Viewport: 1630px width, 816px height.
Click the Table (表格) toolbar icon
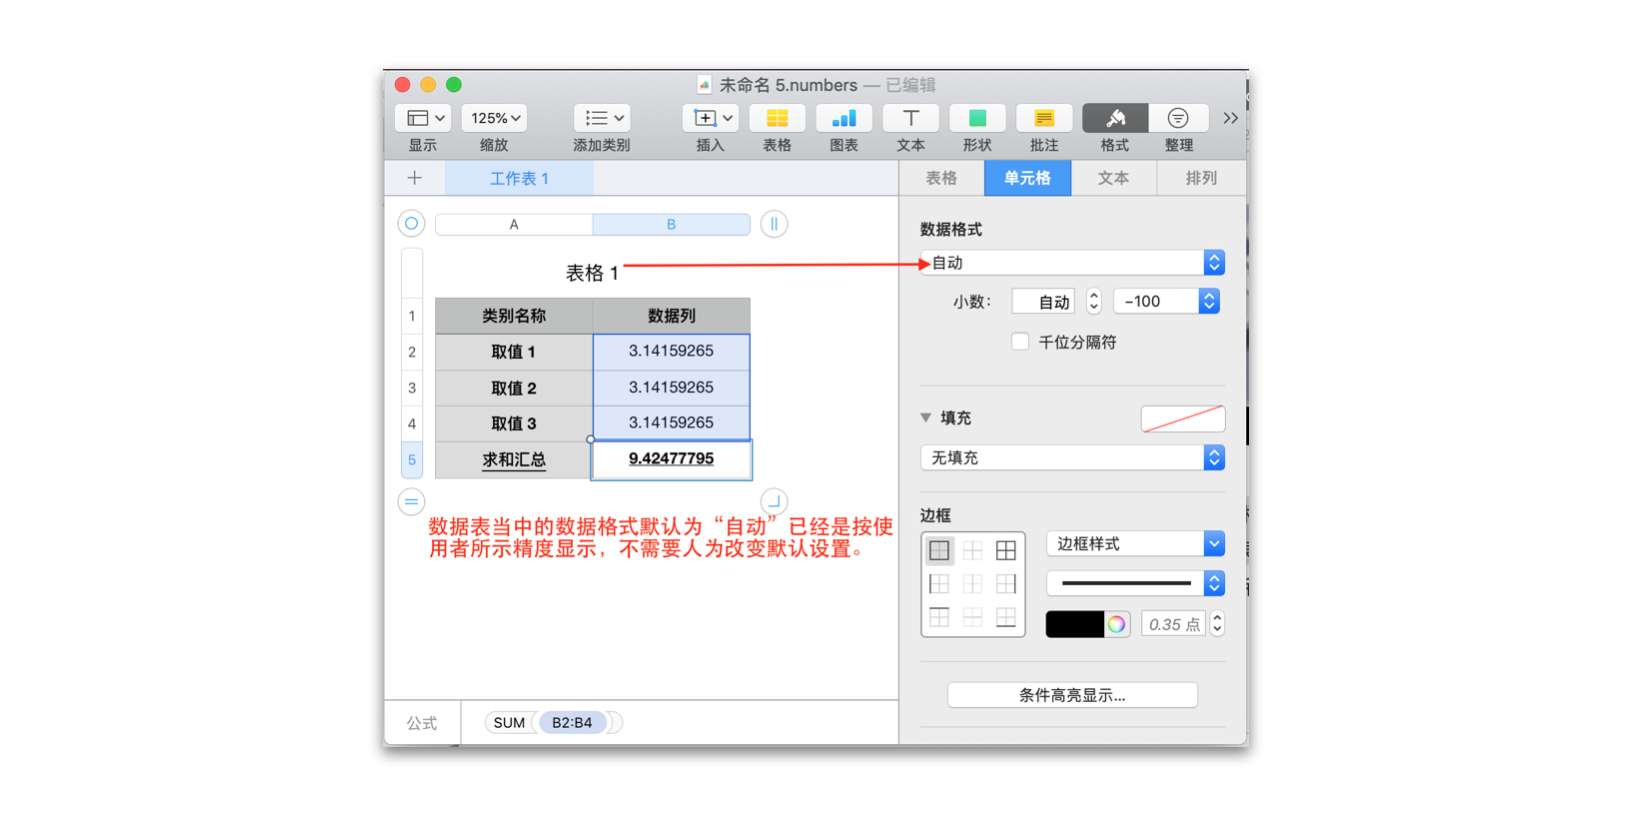tap(777, 119)
